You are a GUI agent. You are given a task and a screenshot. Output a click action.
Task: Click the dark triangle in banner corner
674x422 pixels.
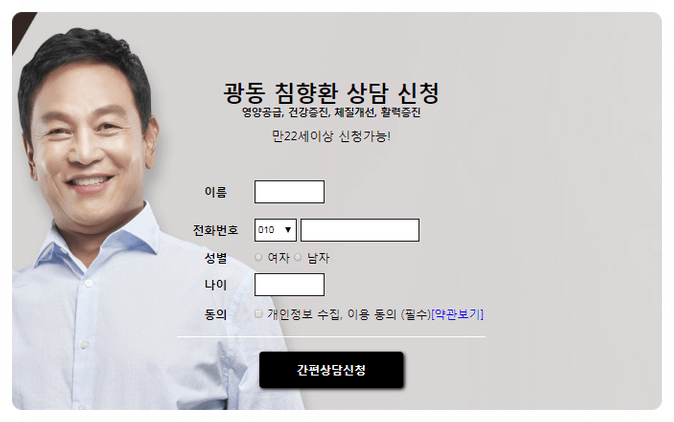21,28
